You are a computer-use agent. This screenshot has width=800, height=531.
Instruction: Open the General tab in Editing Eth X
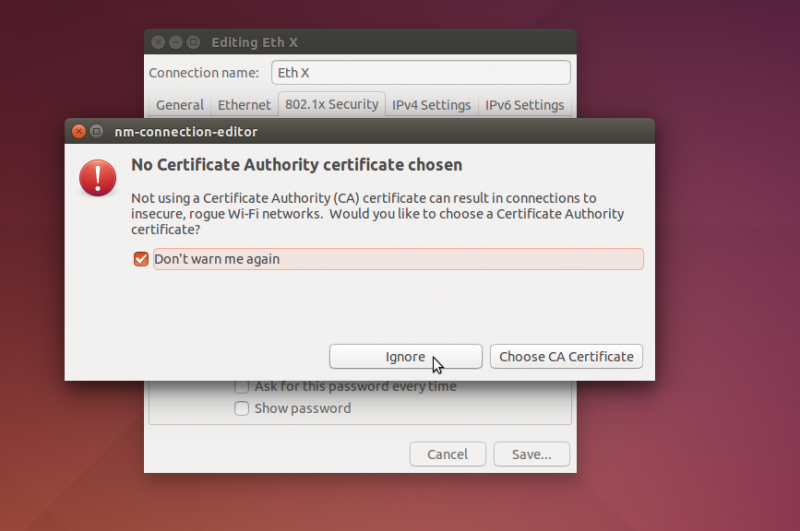tap(180, 105)
